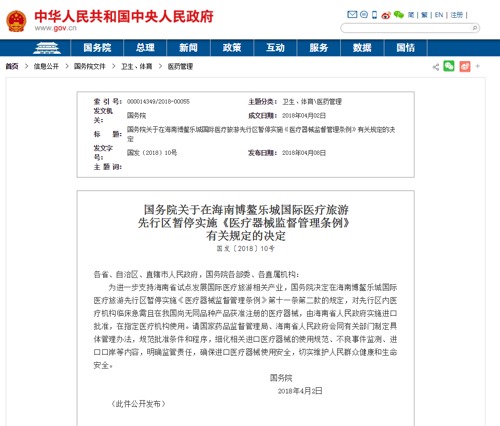Click the salutation line 各省、自治区、直辖市人民政府

tap(196, 275)
